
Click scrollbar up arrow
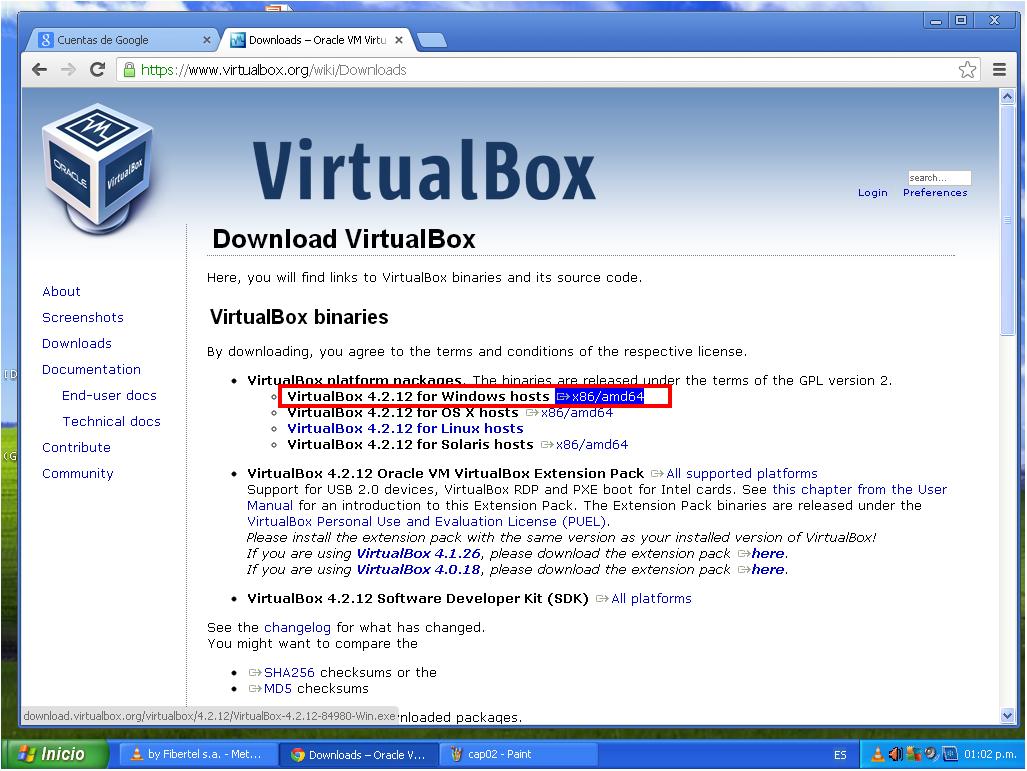tap(1007, 97)
